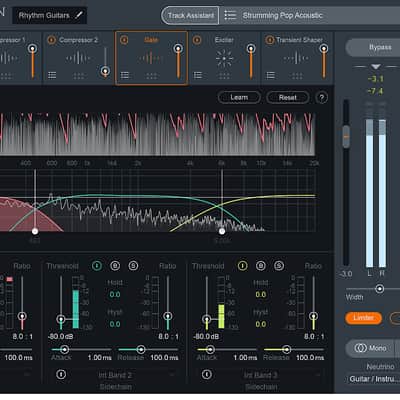
Task: Select the Exciter starburst module icon
Action: (224, 58)
